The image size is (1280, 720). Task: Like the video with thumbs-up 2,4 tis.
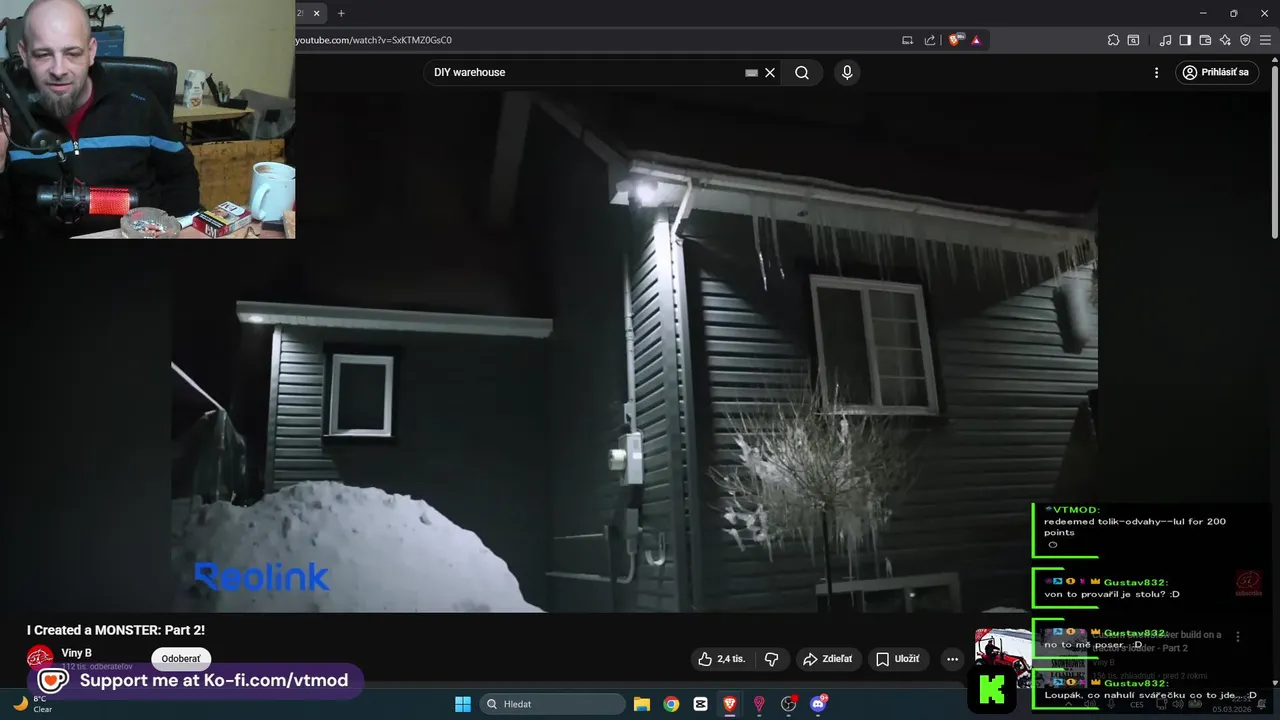click(722, 659)
